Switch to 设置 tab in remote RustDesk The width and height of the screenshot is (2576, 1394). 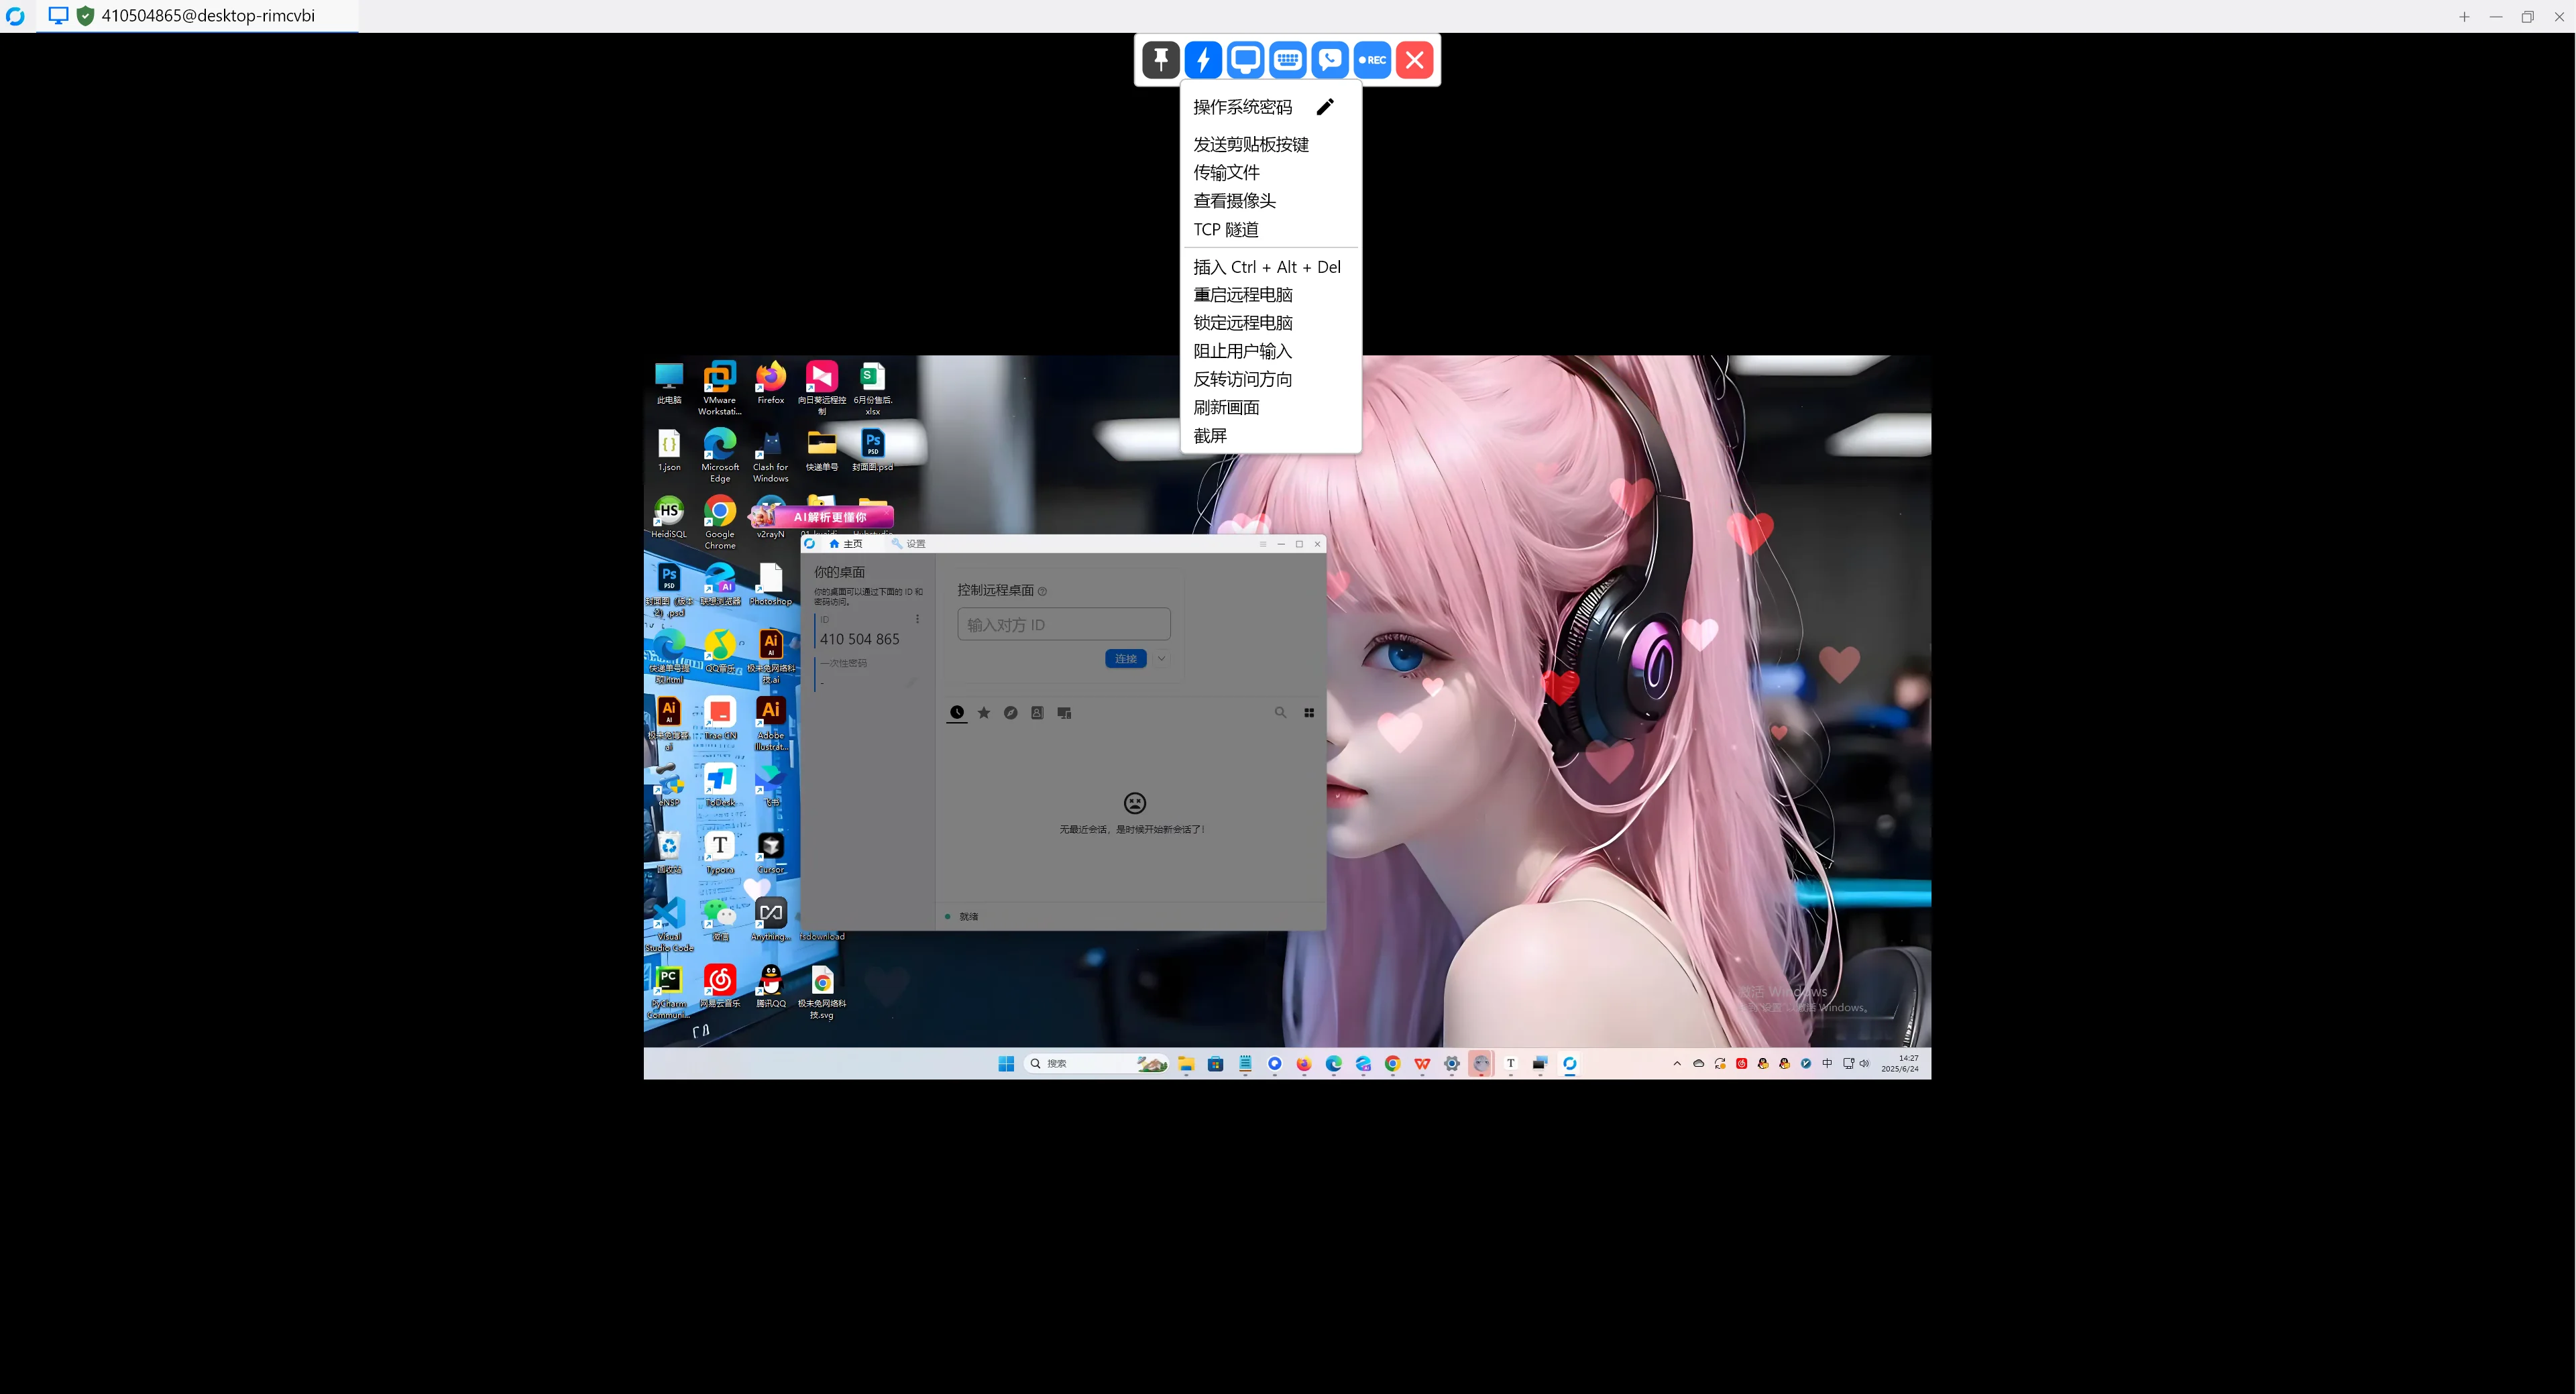(909, 544)
